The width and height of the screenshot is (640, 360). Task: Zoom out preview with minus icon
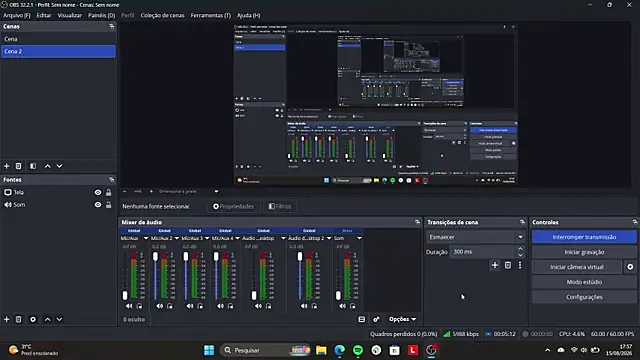click(125, 191)
